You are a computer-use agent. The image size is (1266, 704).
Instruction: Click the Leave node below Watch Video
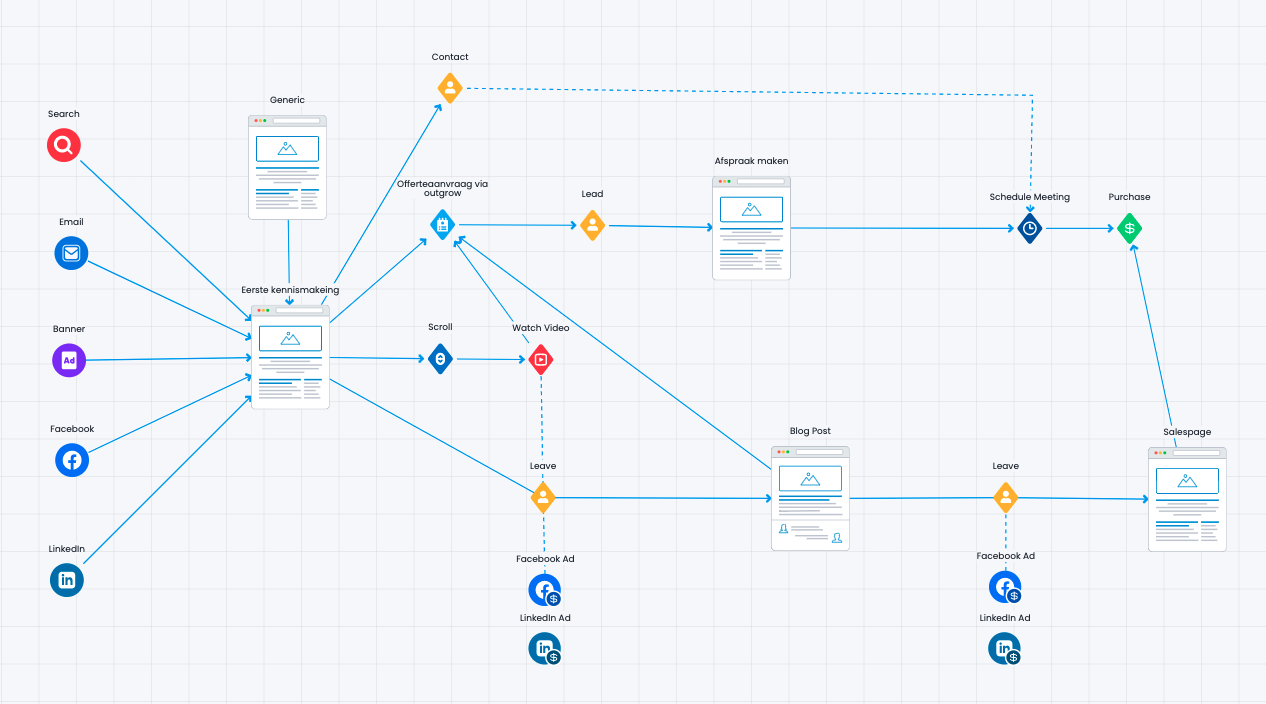[543, 497]
